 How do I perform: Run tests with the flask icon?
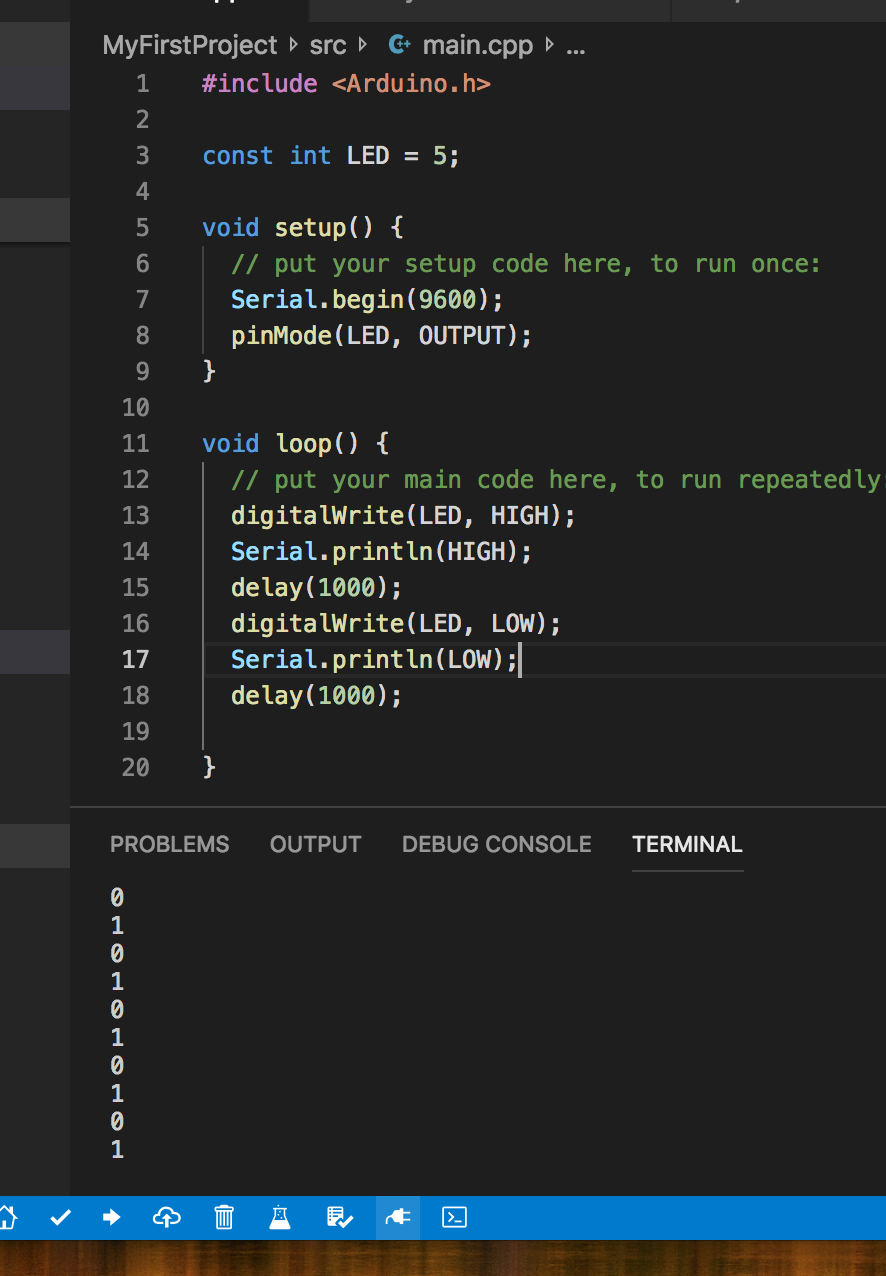point(280,1217)
